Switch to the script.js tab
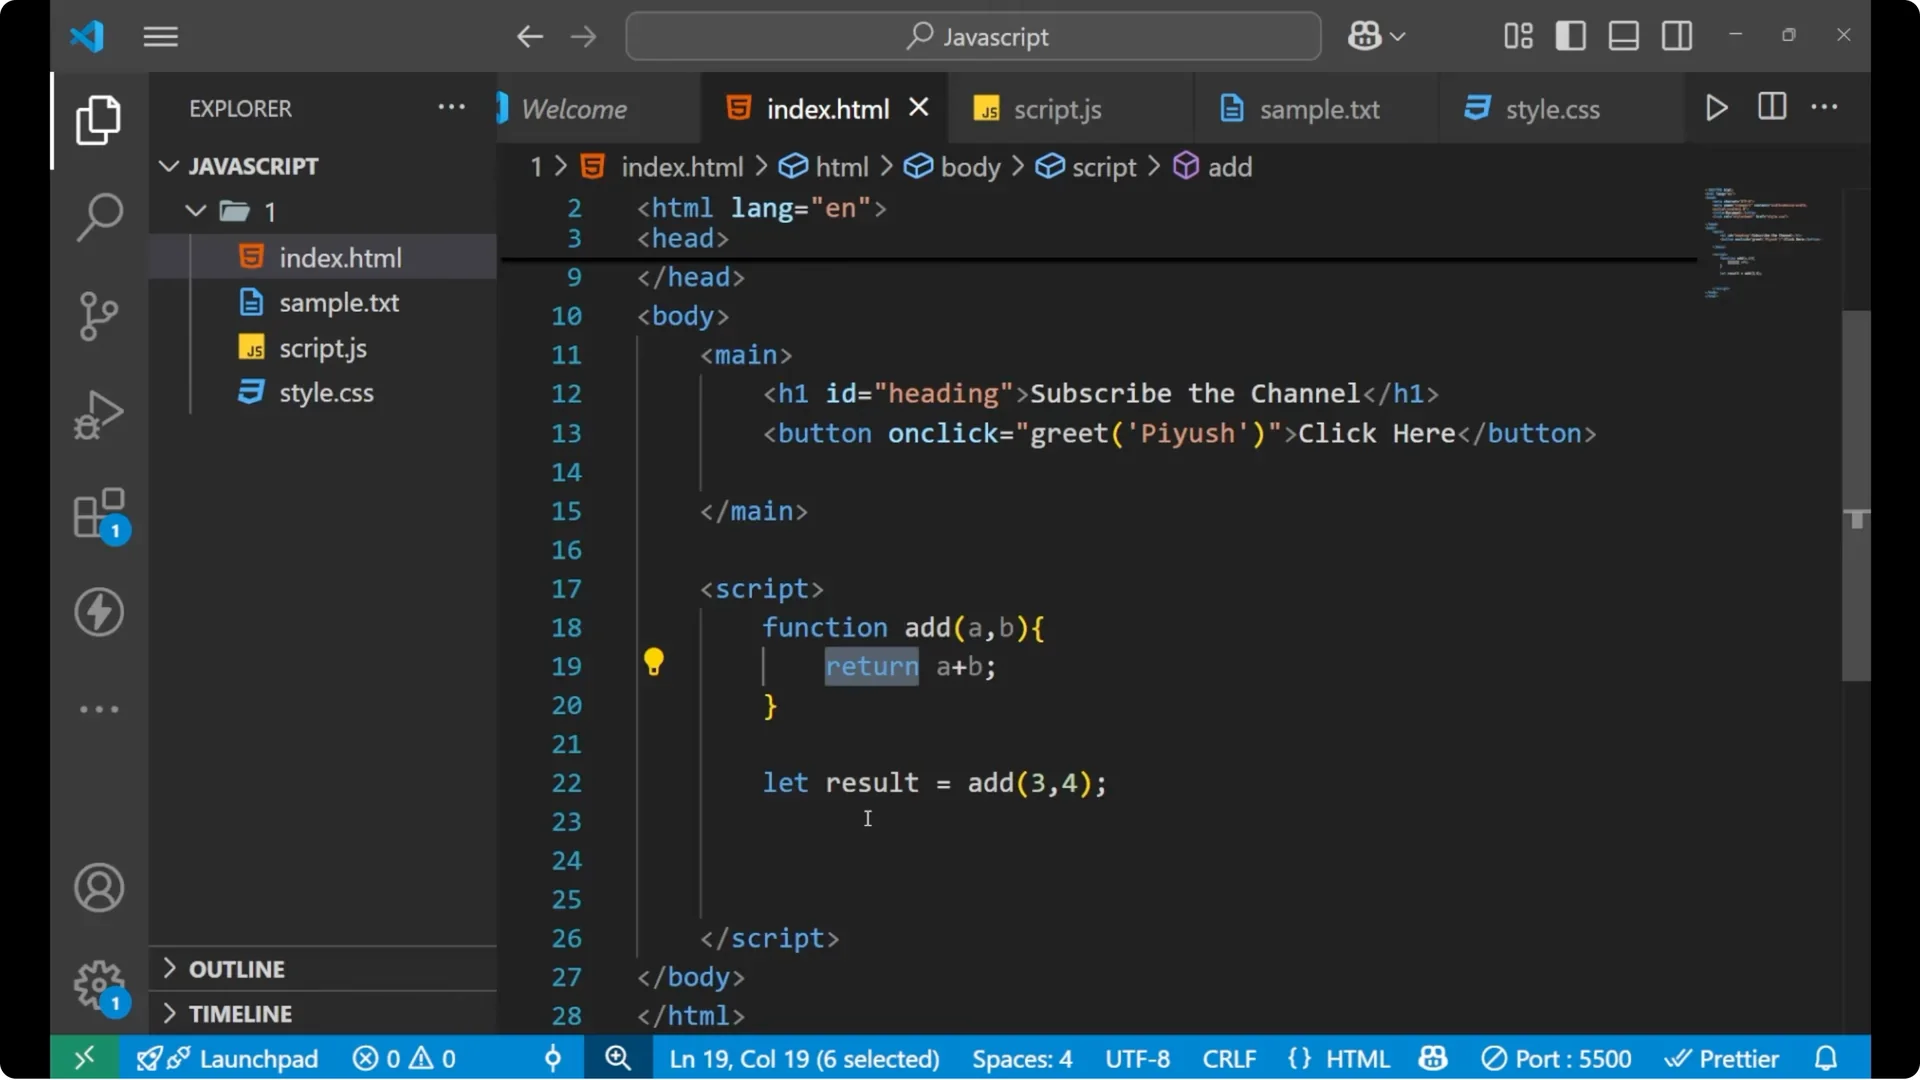The width and height of the screenshot is (1920, 1080). click(1057, 108)
